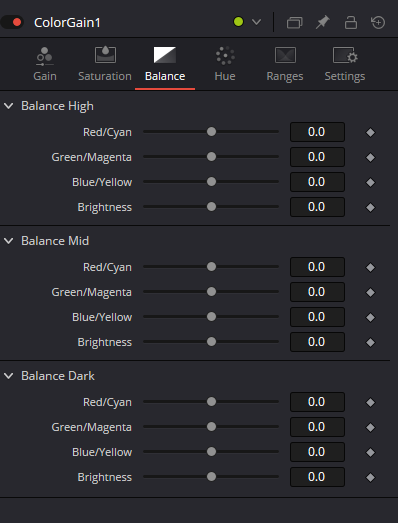The height and width of the screenshot is (523, 398).
Task: Click the Balance Mid Blue/Yellow value field
Action: point(317,317)
